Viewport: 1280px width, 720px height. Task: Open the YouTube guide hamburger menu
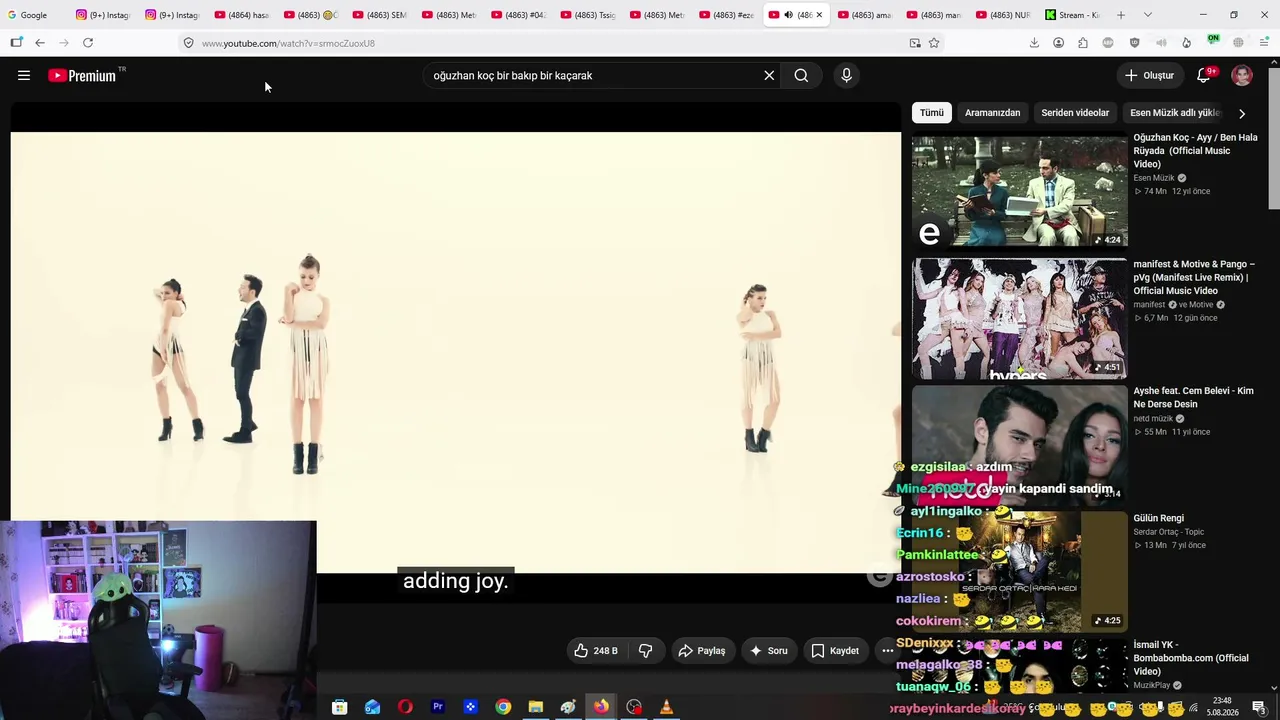pos(24,75)
